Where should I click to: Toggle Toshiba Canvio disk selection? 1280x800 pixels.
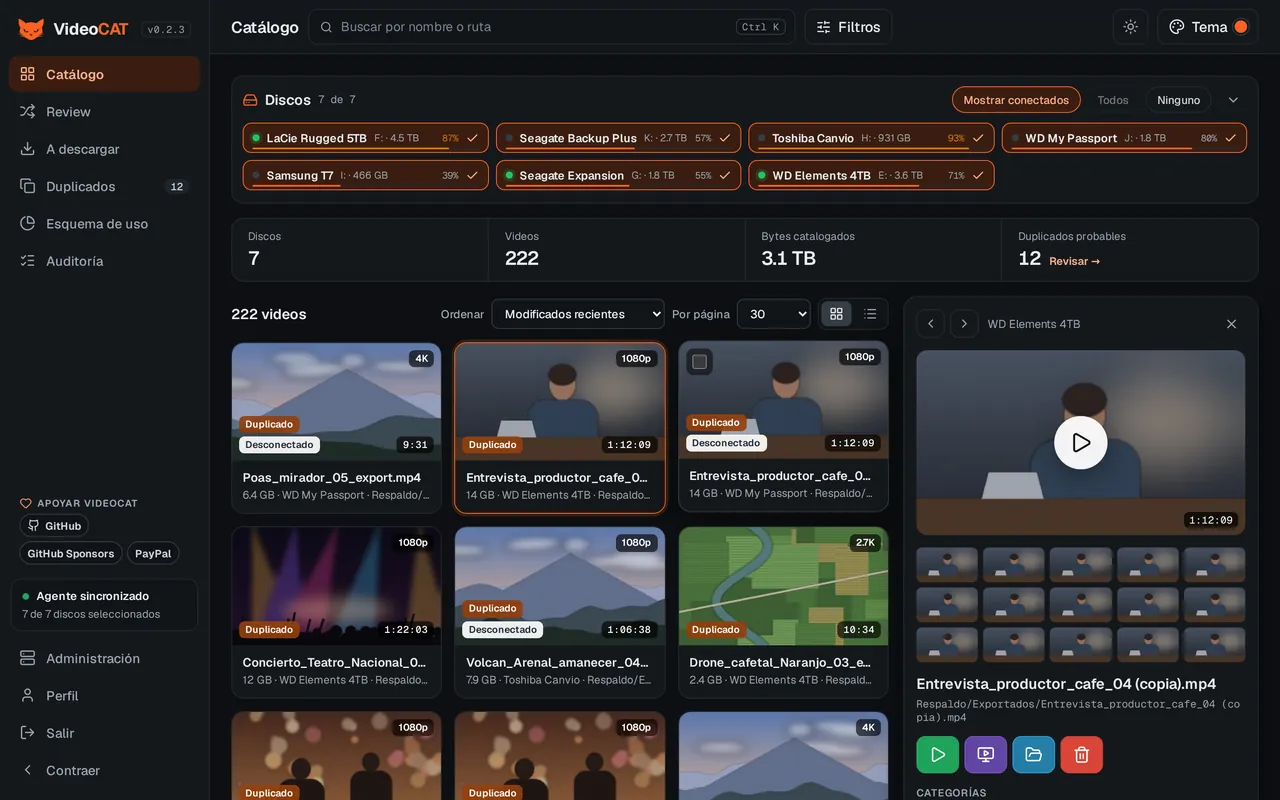(872, 138)
